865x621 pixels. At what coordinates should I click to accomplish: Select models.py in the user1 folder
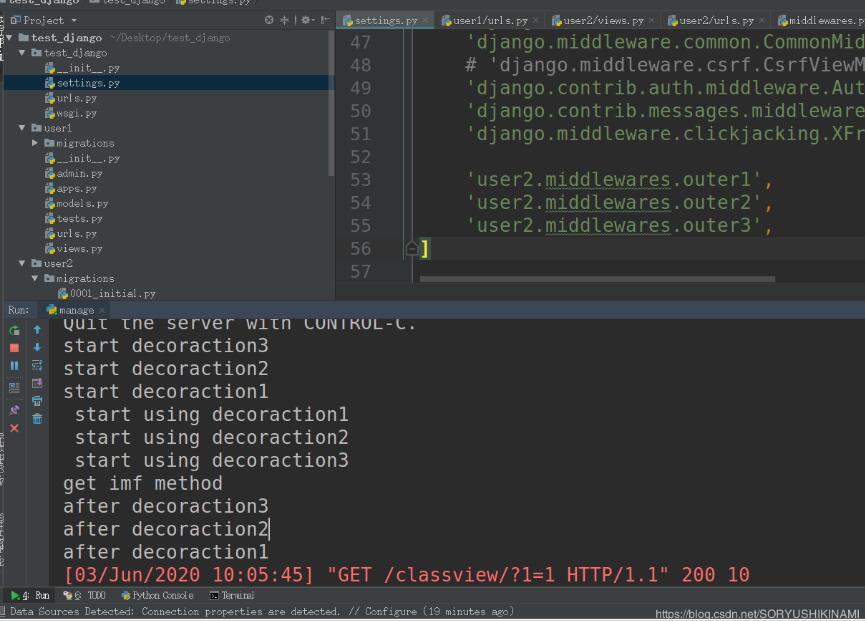click(x=81, y=203)
